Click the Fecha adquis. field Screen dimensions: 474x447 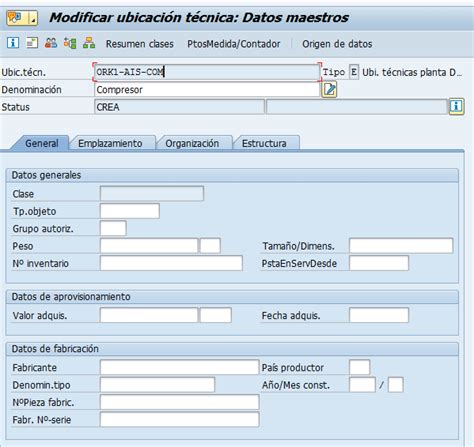[379, 315]
